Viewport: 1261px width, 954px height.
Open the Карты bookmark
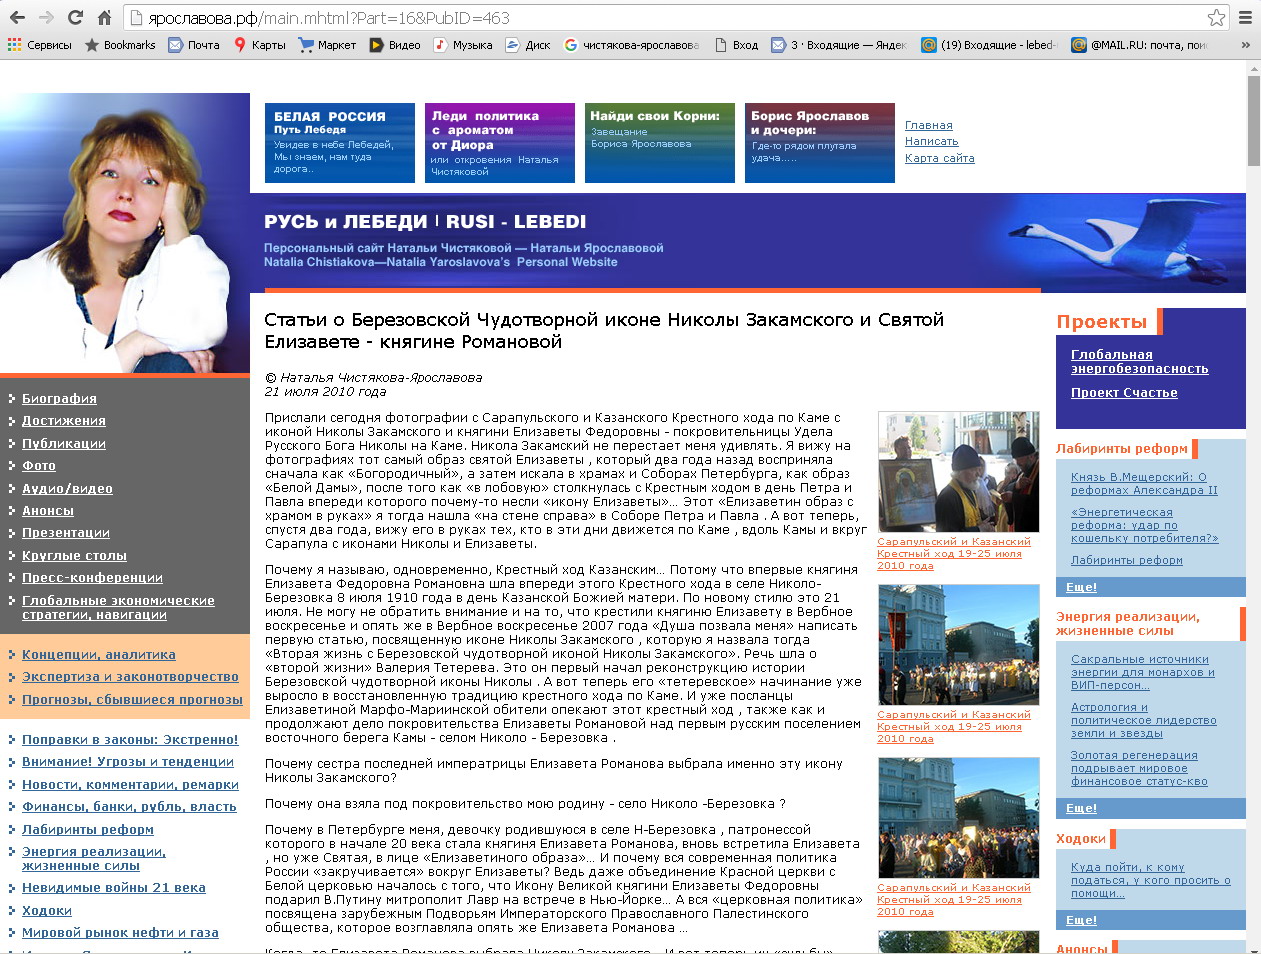coord(259,45)
